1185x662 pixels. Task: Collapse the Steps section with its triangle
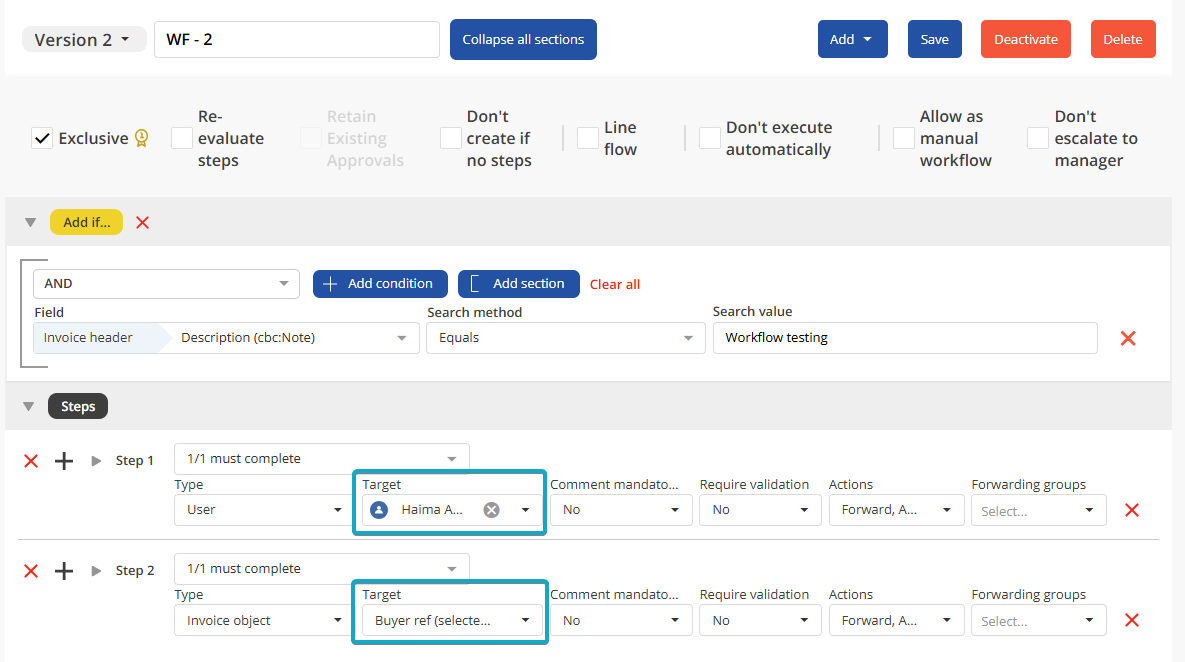pyautogui.click(x=30, y=405)
